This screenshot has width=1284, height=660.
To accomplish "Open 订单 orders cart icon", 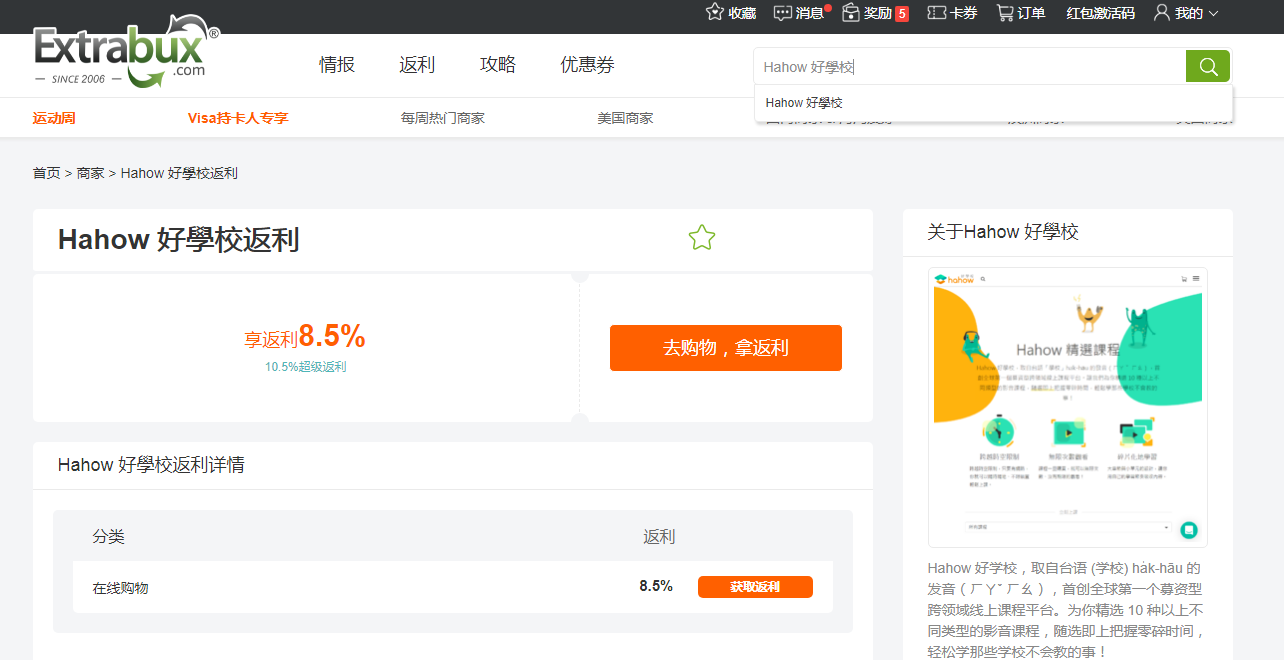I will point(1021,13).
